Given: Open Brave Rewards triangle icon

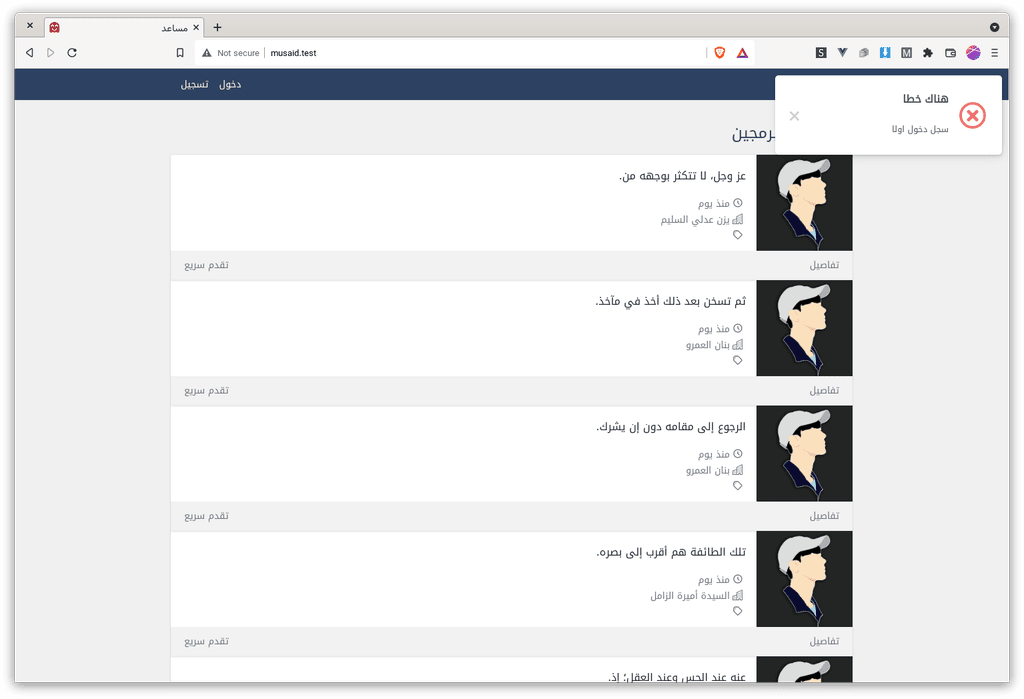Looking at the screenshot, I should [x=742, y=53].
